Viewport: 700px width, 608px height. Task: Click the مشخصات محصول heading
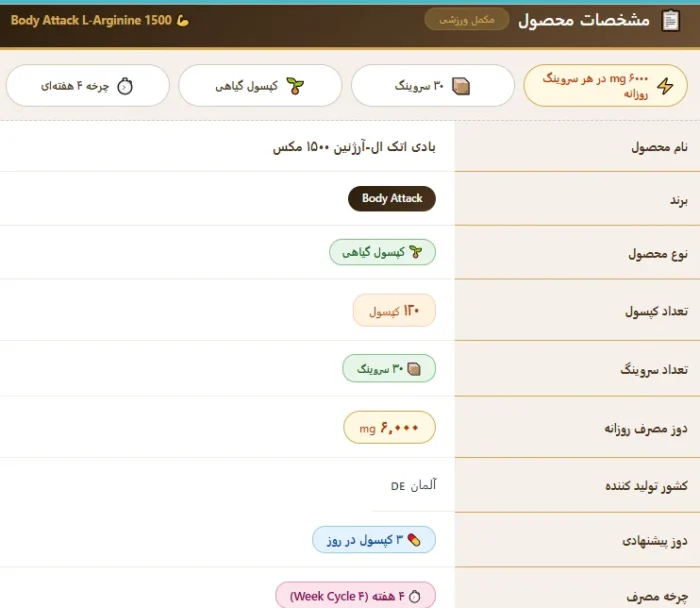click(584, 20)
